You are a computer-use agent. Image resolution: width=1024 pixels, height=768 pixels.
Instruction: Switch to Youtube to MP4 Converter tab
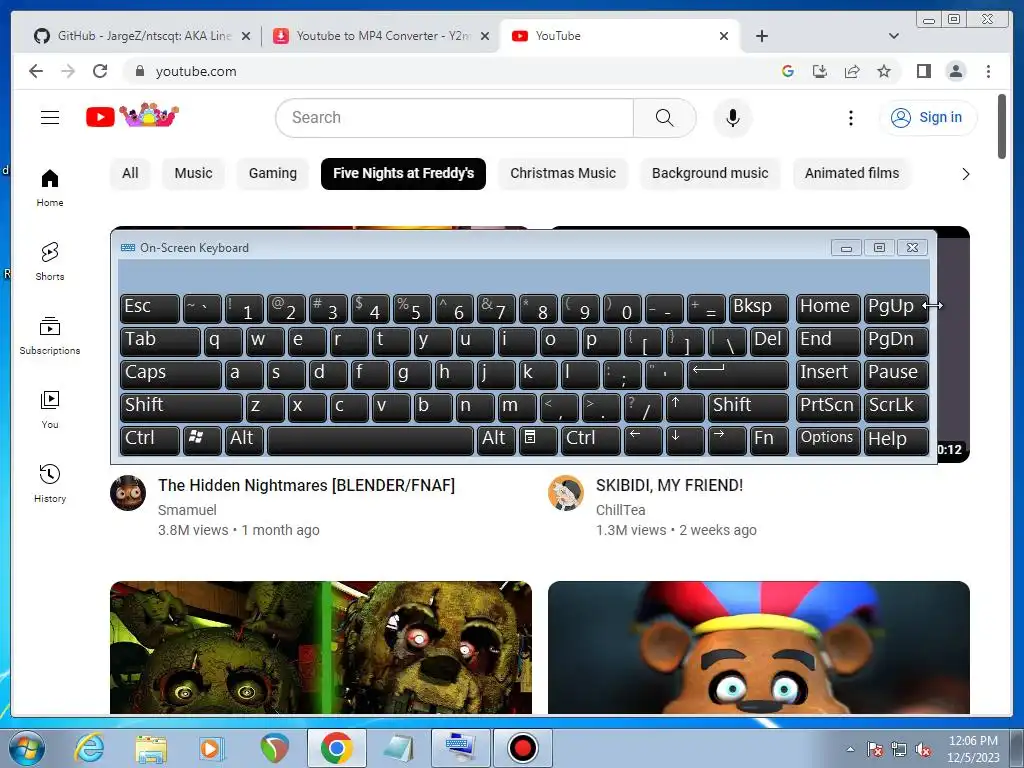(x=381, y=36)
